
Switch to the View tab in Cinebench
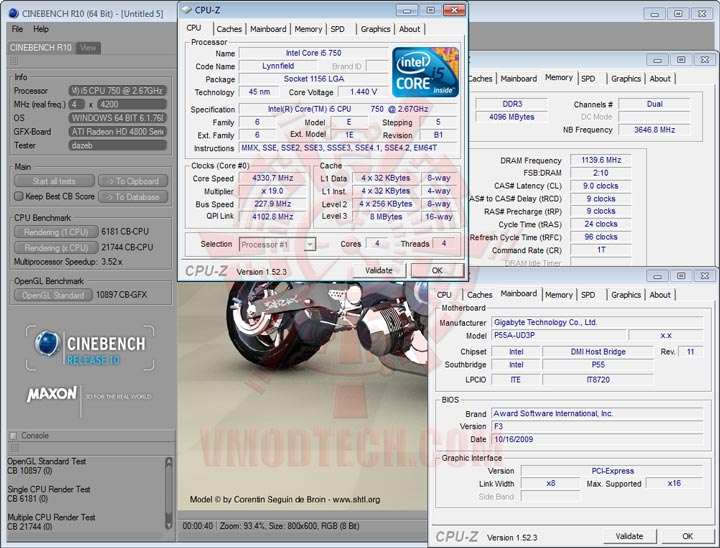88,48
